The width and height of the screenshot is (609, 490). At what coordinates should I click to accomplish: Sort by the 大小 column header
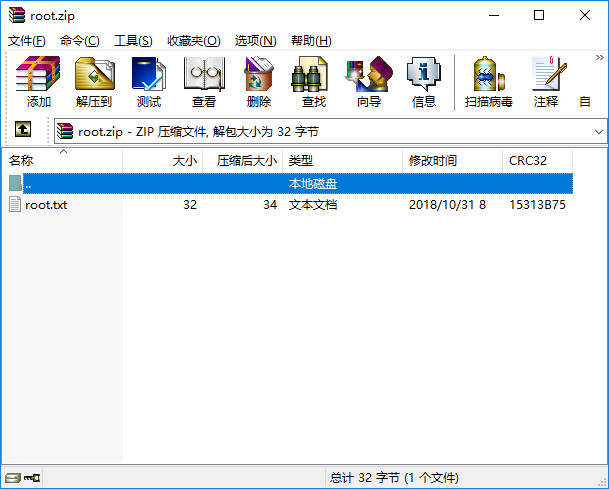pos(163,160)
